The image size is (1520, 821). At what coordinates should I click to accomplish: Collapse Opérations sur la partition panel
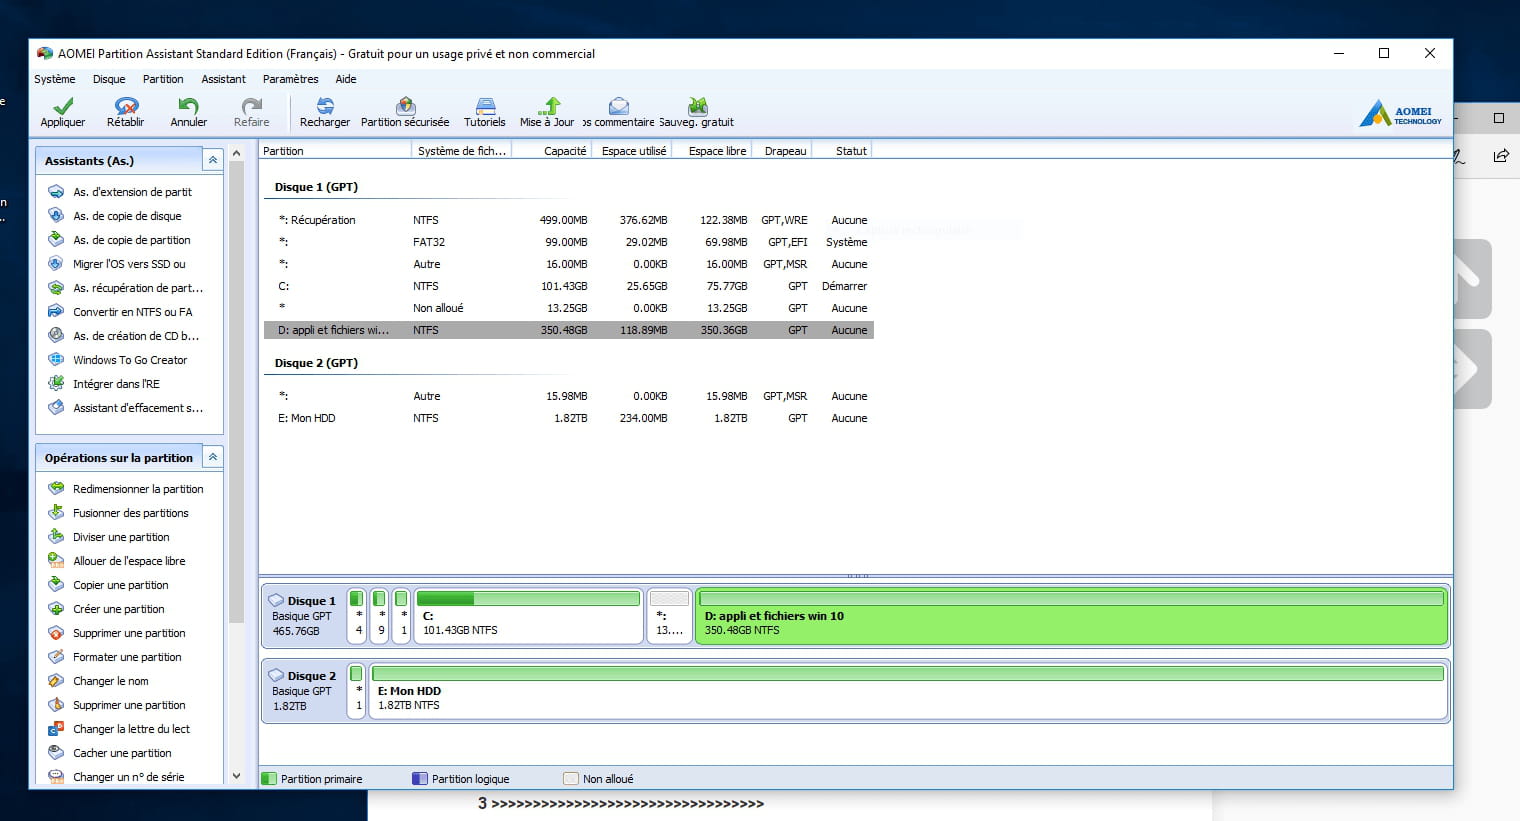(213, 457)
